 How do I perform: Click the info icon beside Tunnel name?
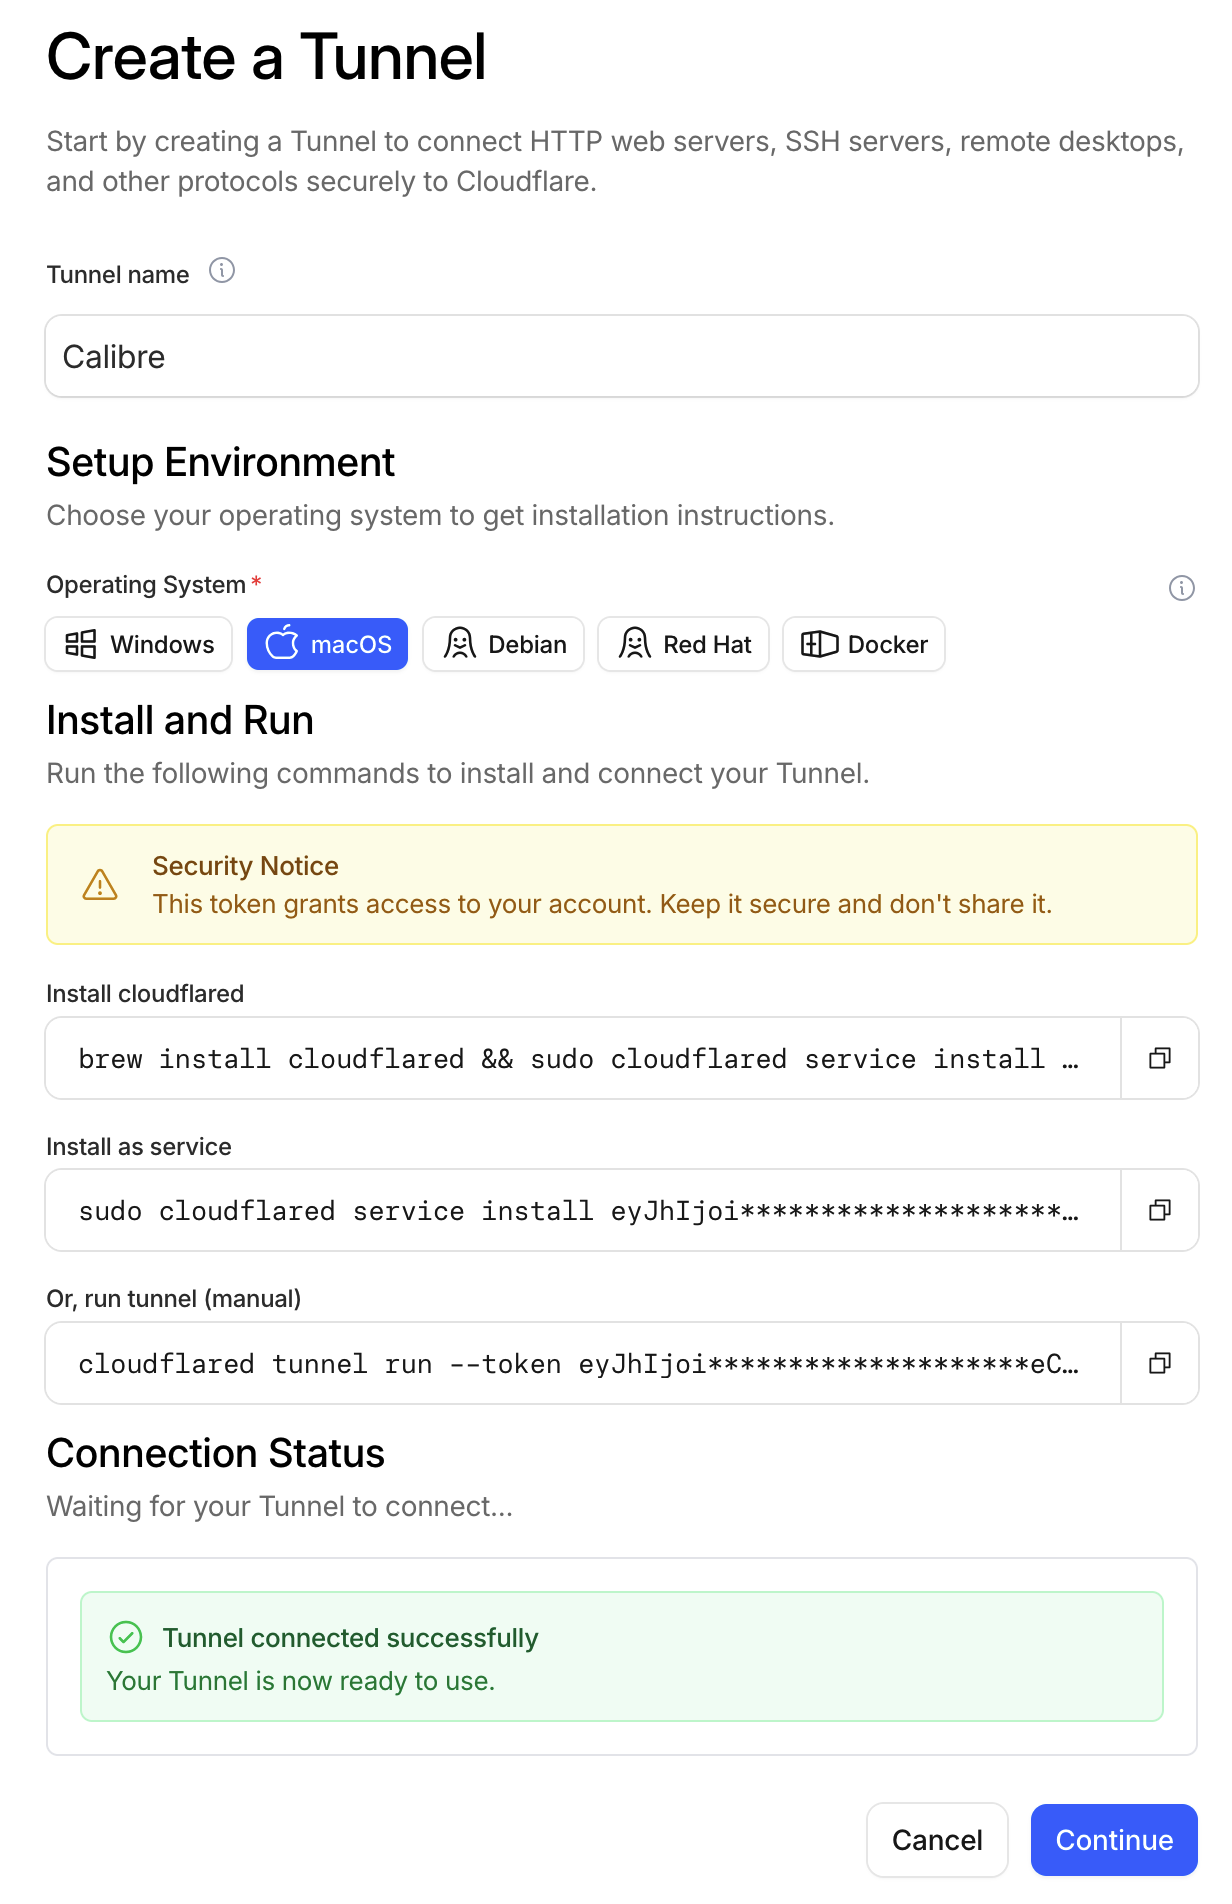tap(222, 270)
